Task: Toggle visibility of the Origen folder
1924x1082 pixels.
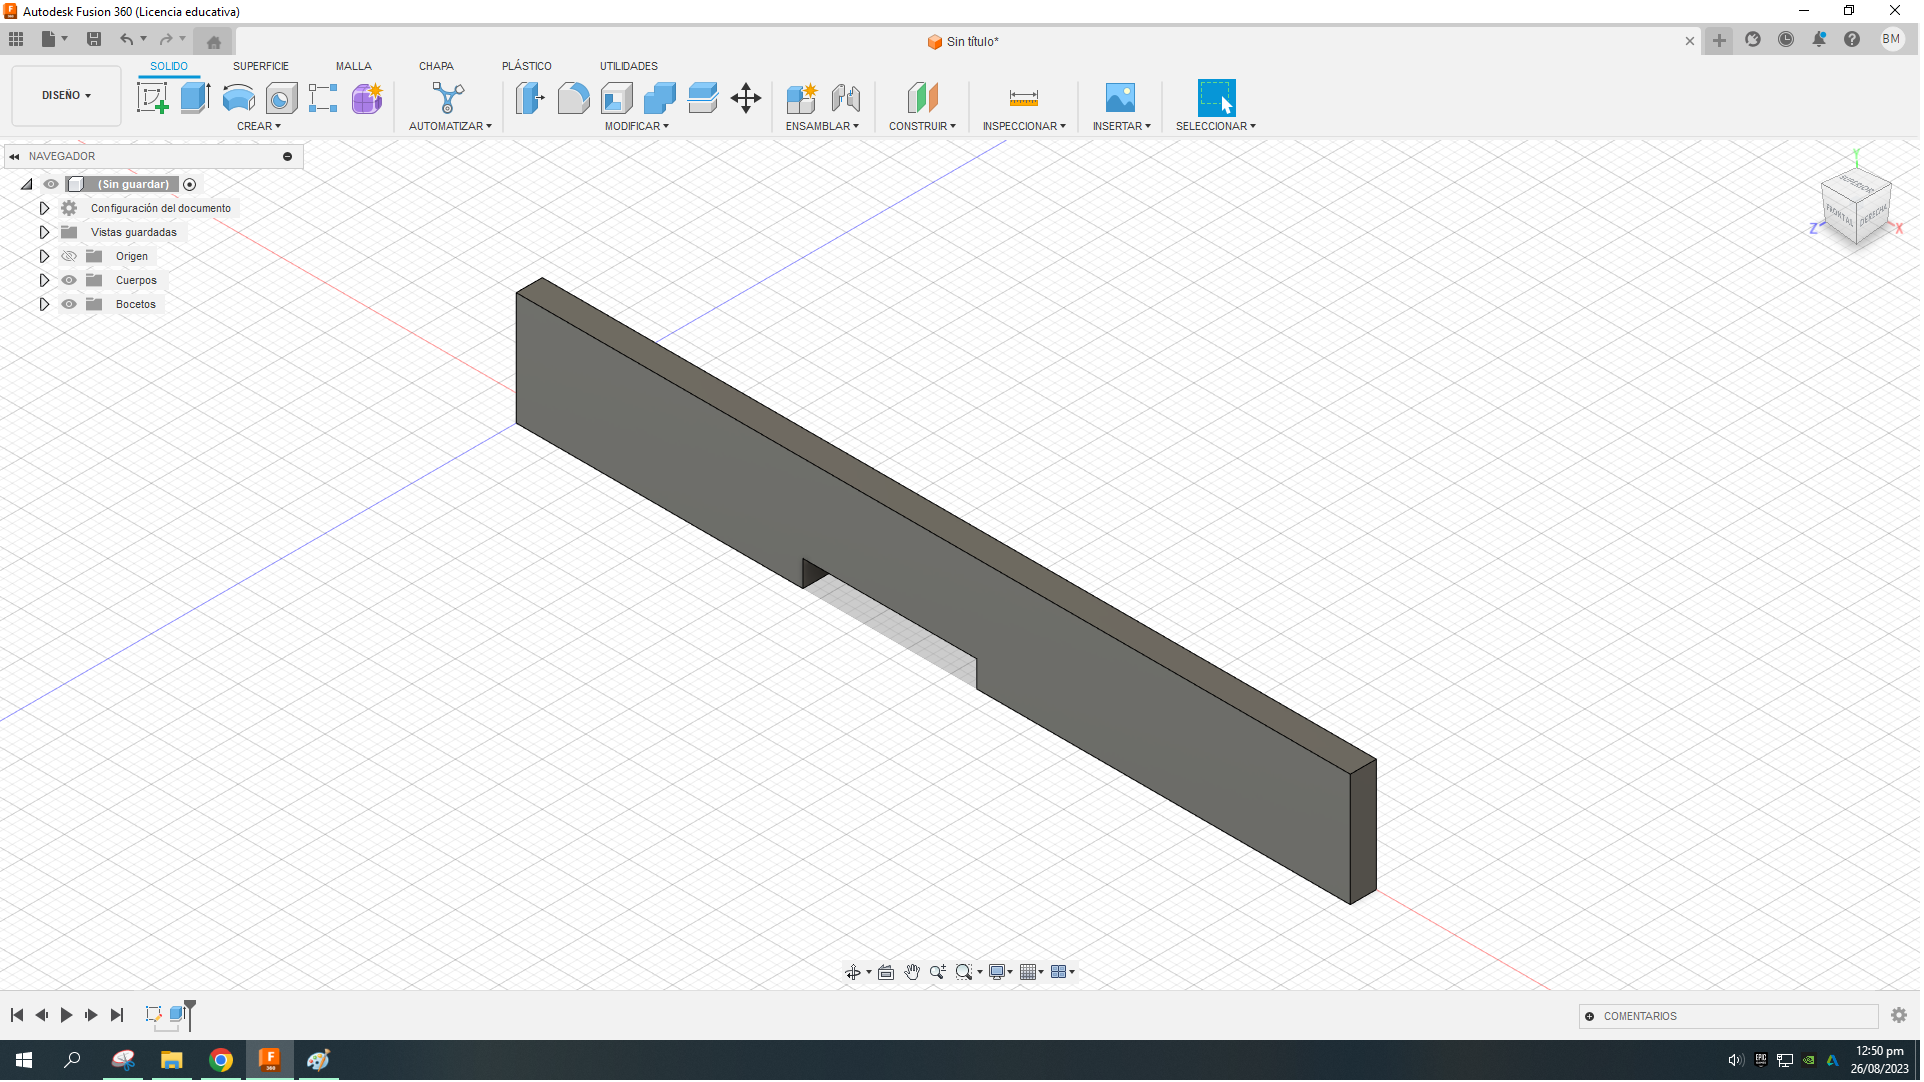Action: coord(69,256)
